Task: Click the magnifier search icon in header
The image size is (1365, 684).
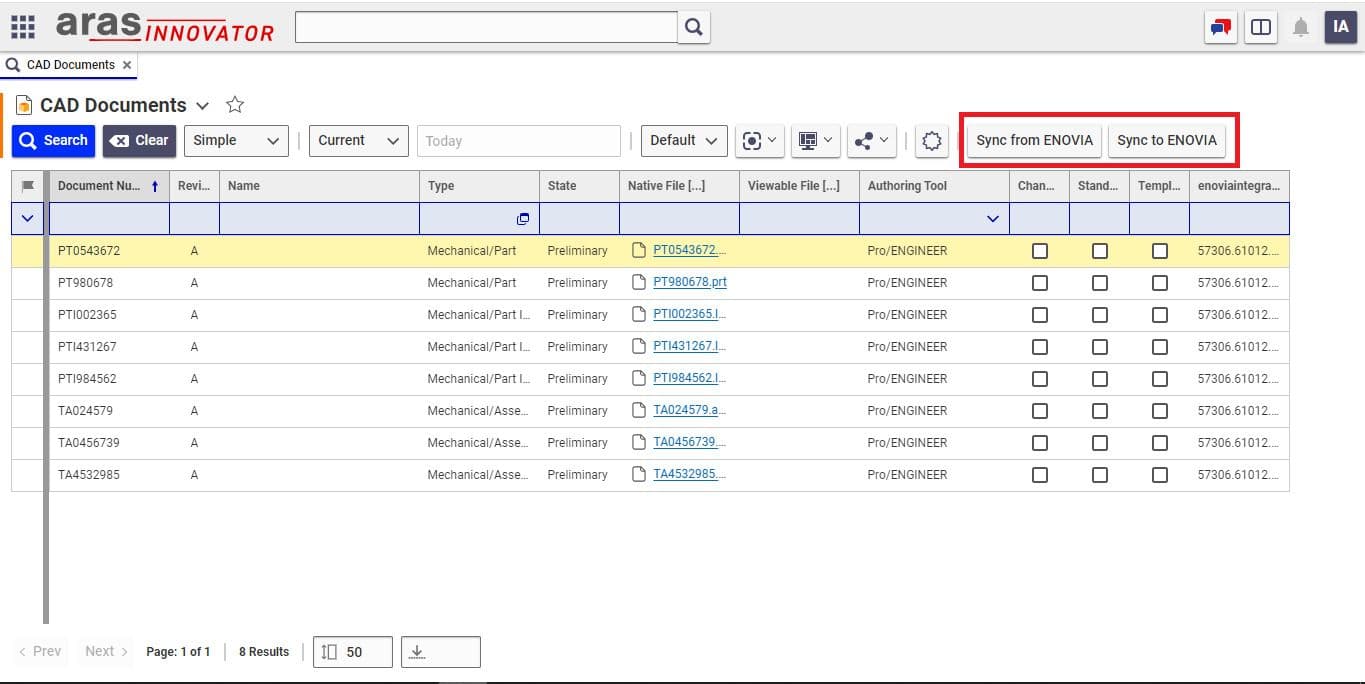Action: (x=694, y=27)
